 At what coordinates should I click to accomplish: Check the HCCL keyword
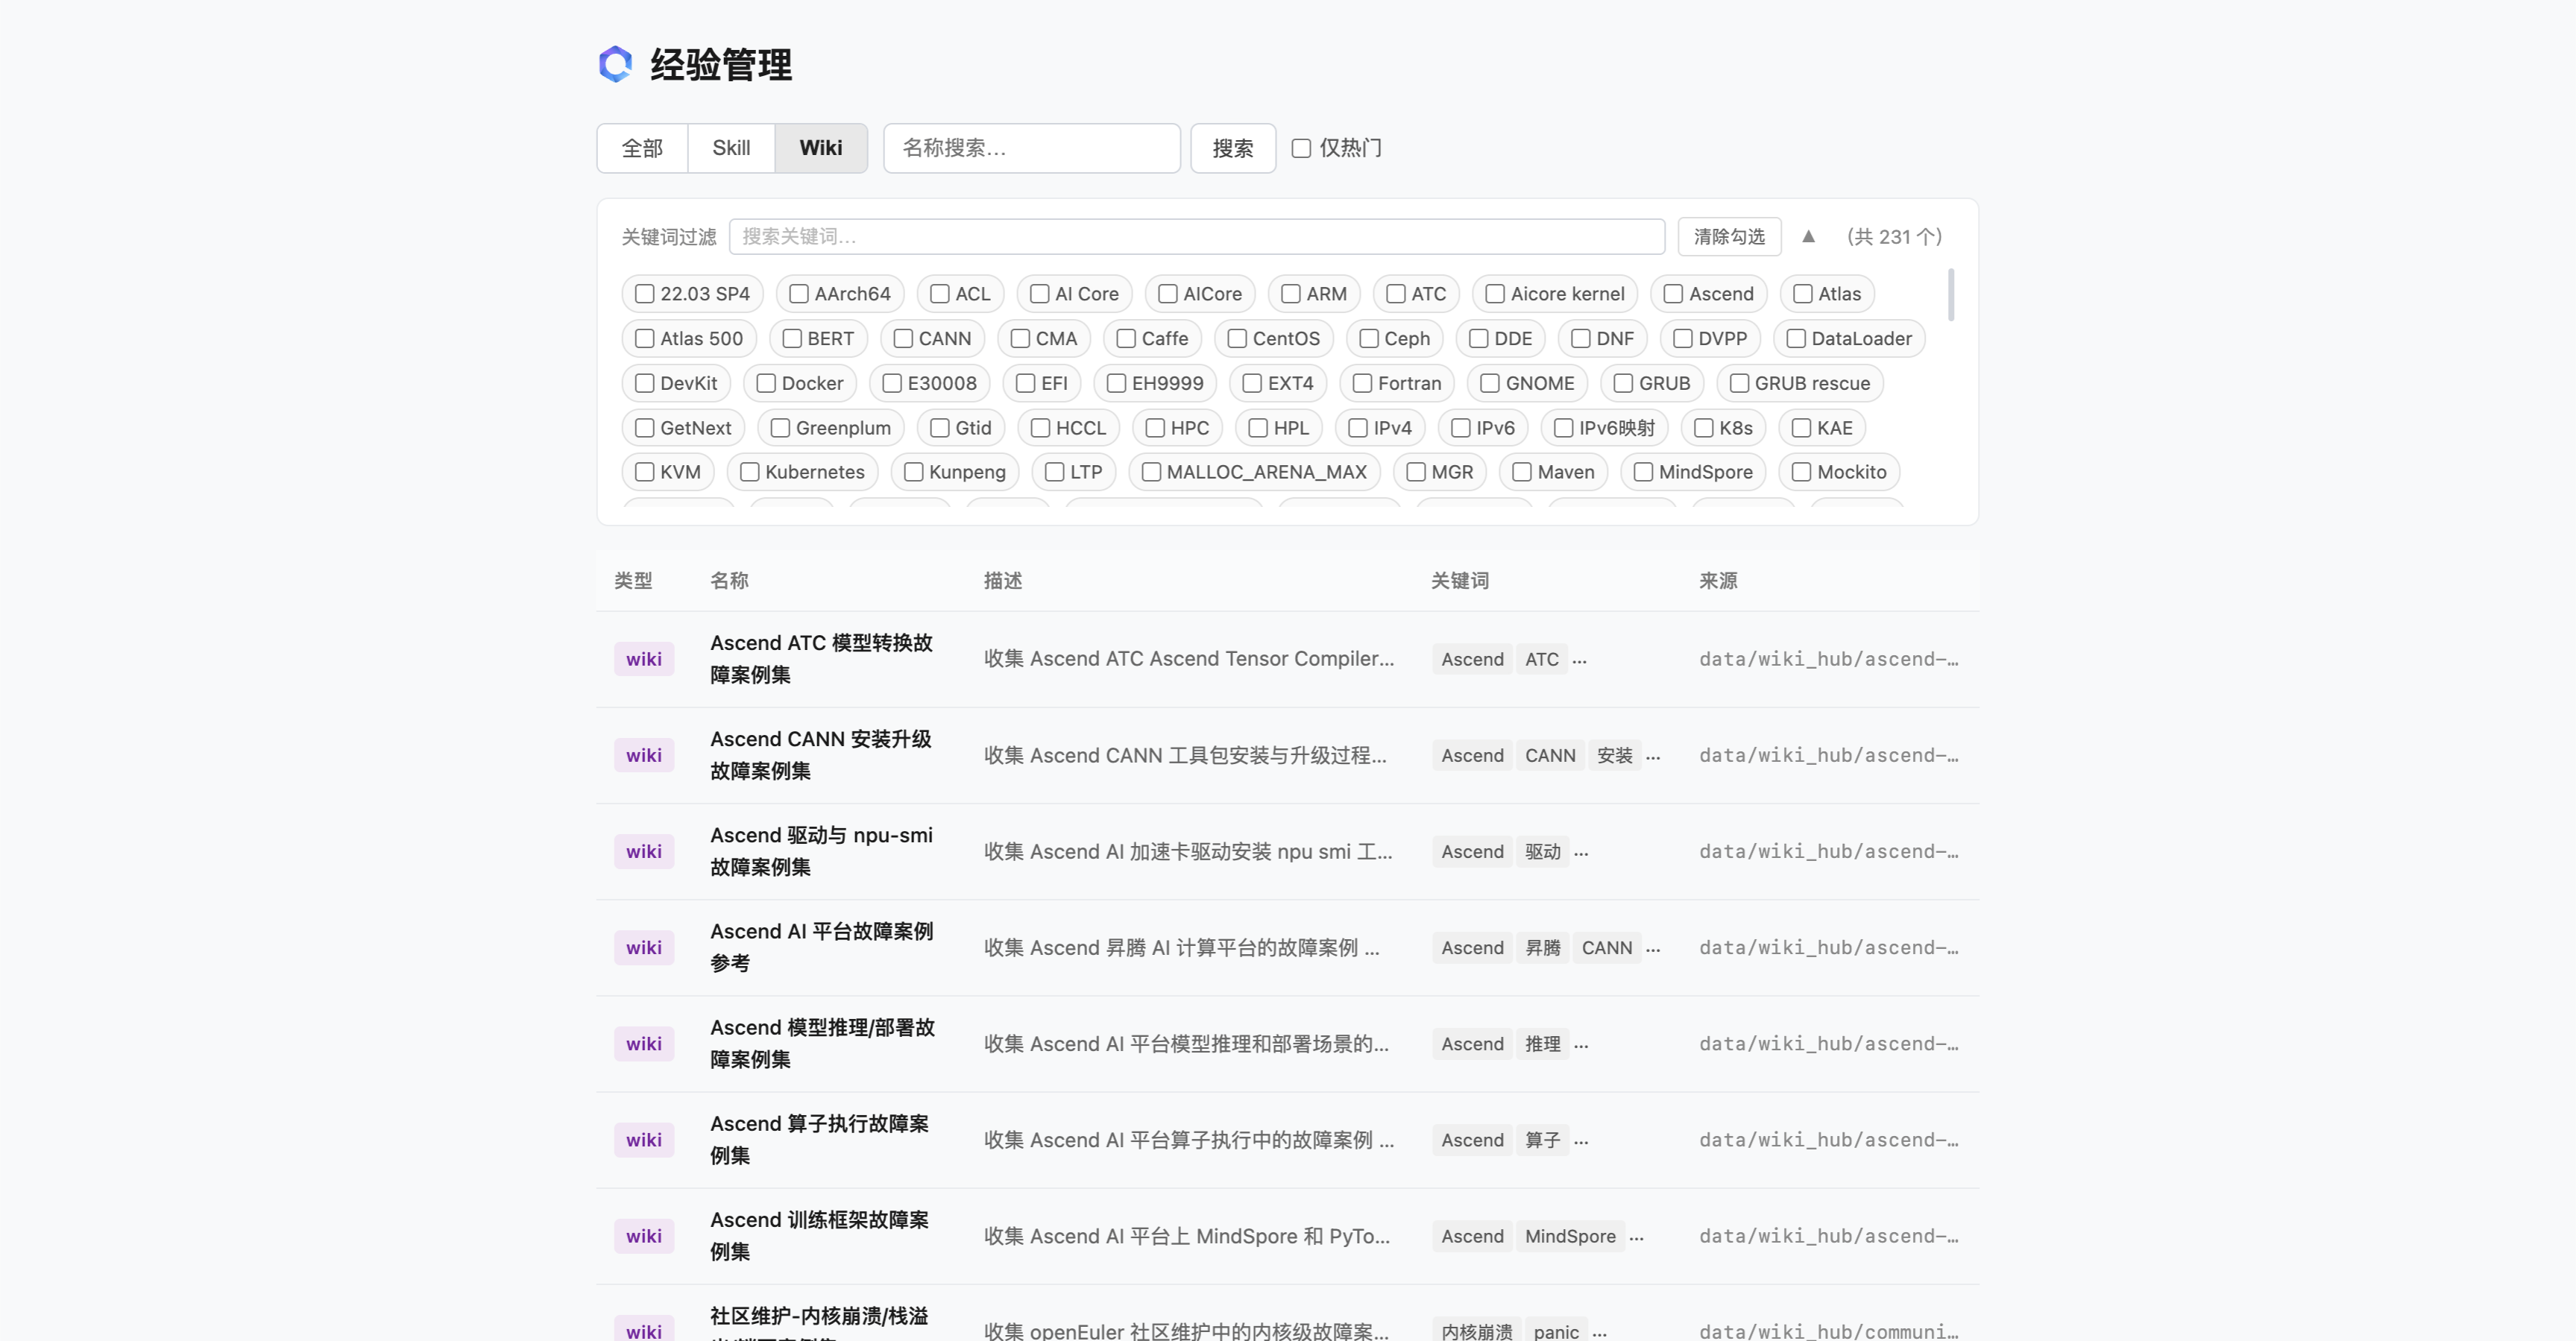coord(1040,428)
